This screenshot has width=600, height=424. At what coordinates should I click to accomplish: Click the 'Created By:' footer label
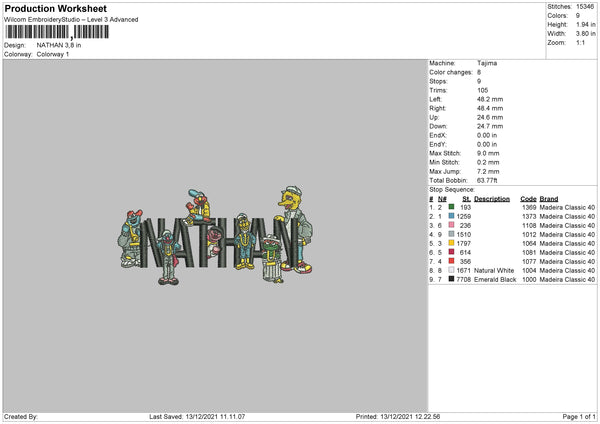(x=21, y=416)
